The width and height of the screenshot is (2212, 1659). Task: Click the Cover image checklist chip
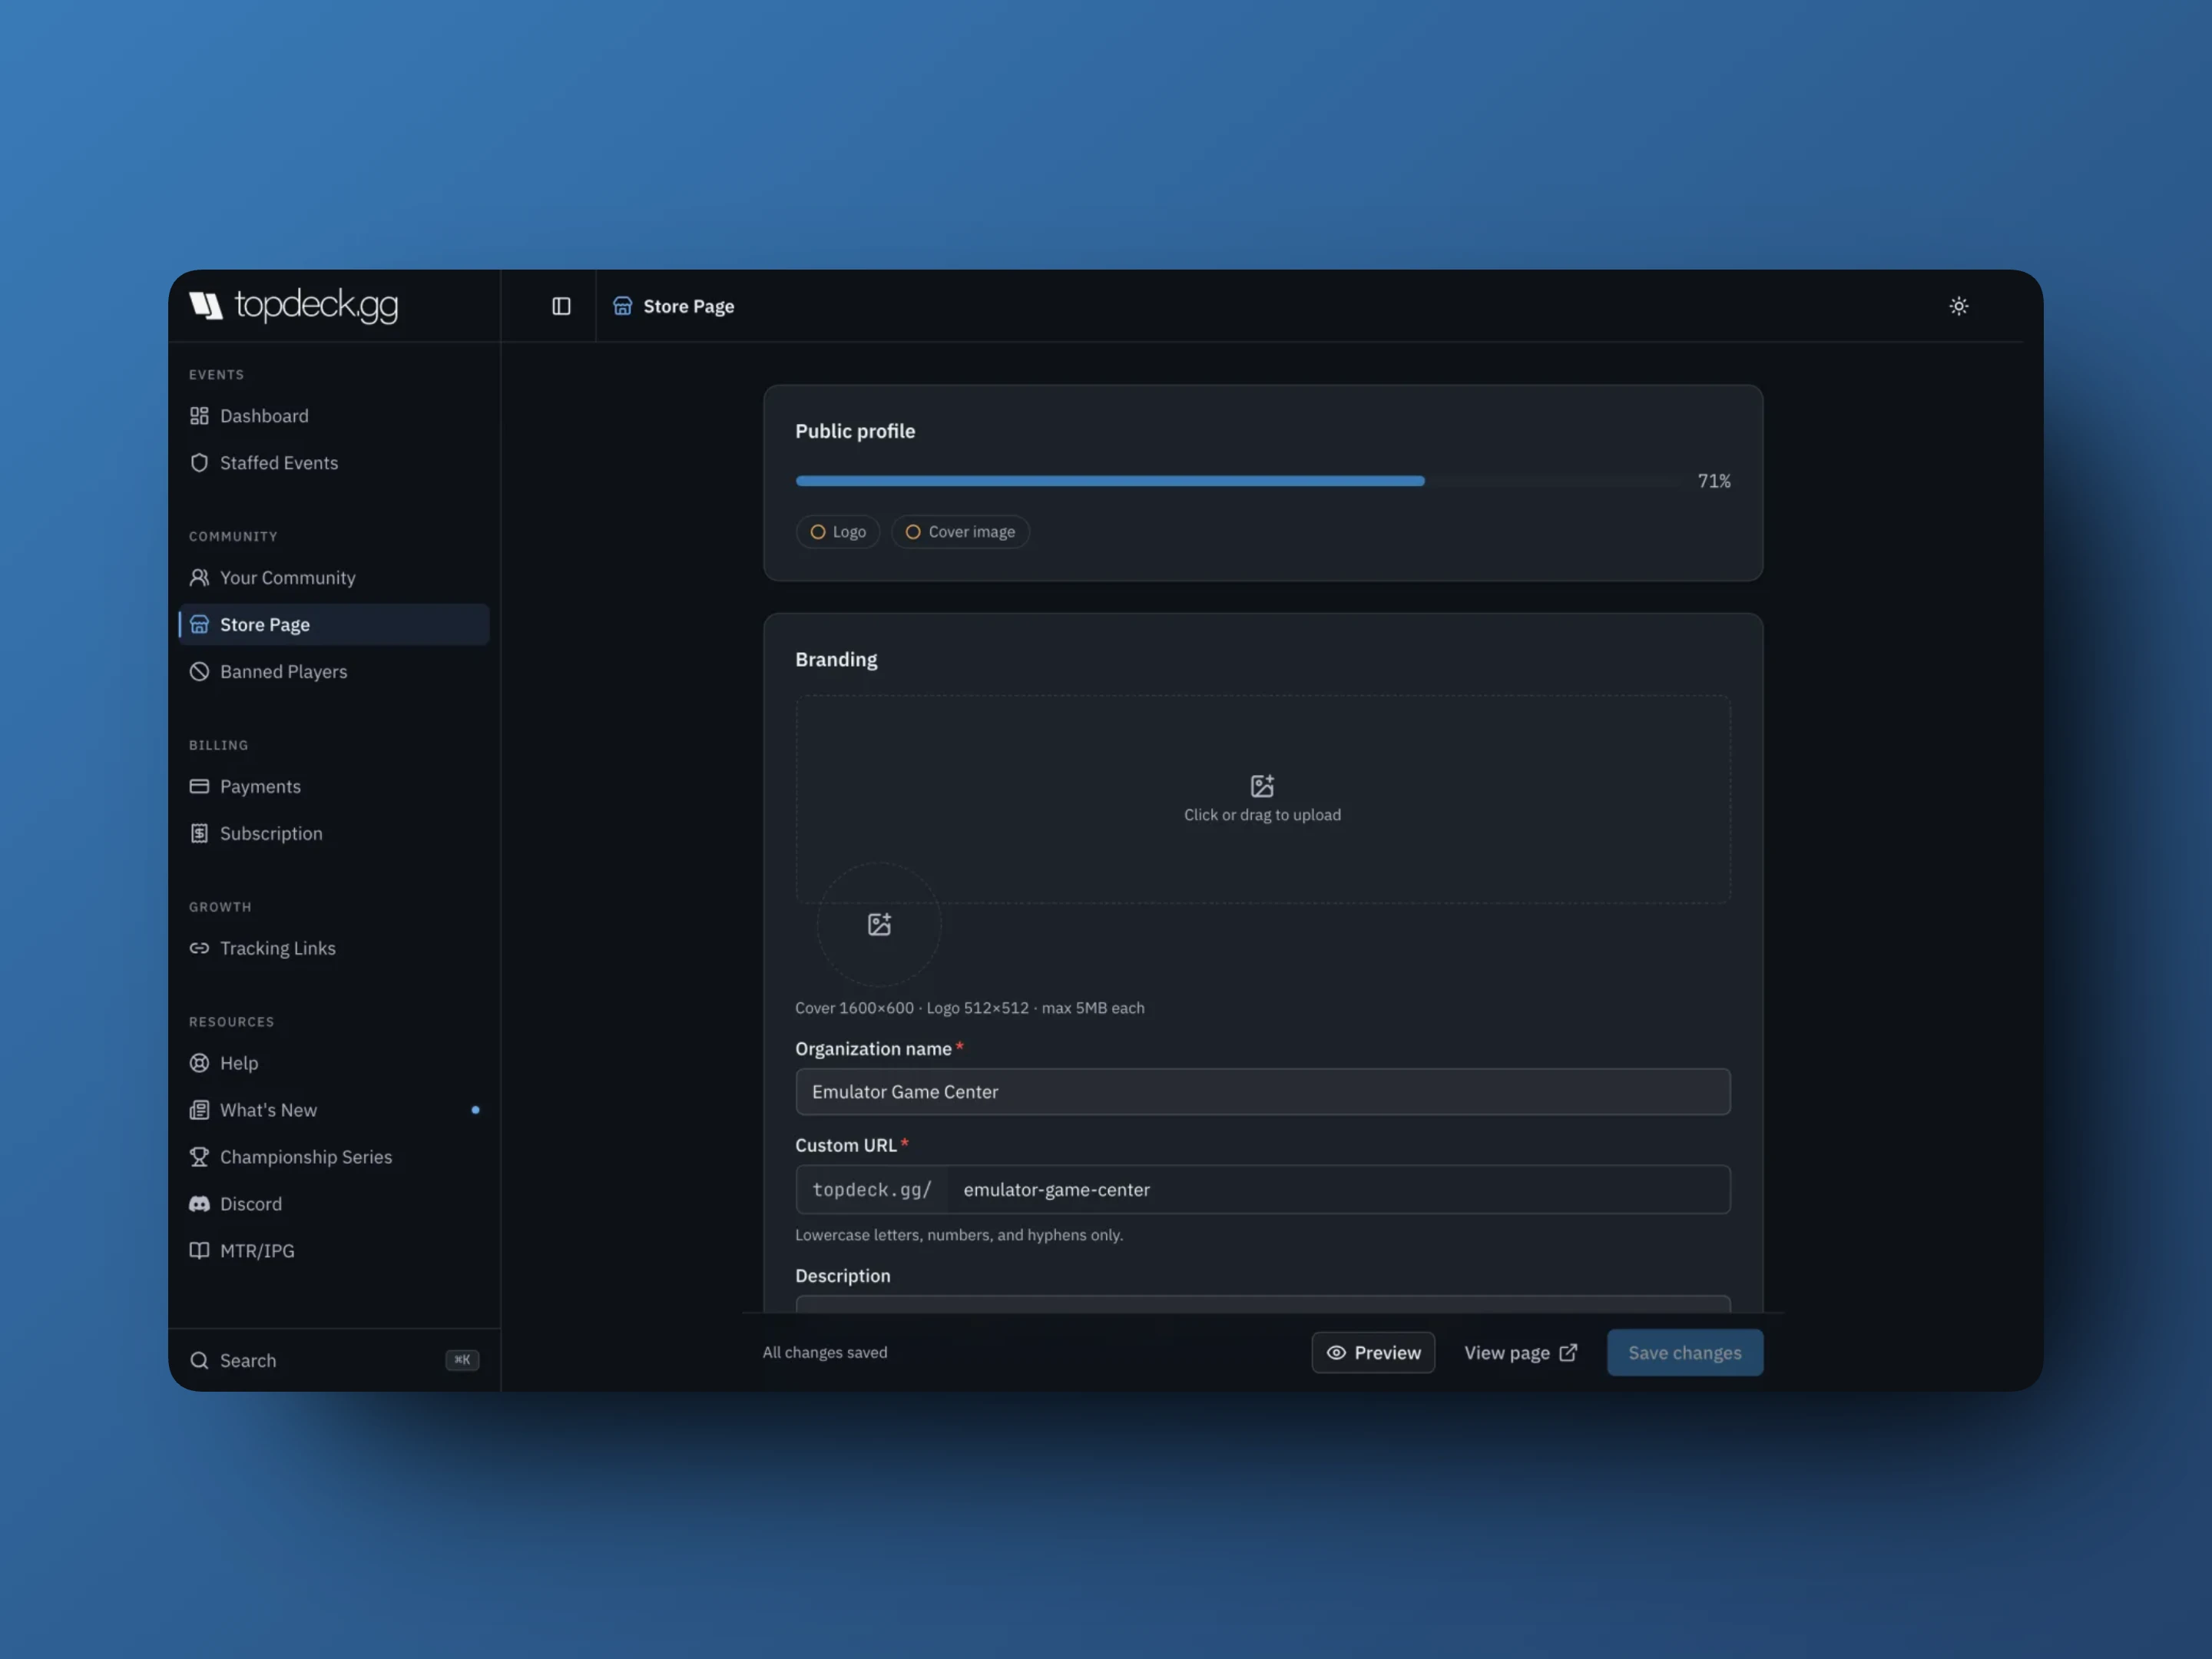click(960, 532)
